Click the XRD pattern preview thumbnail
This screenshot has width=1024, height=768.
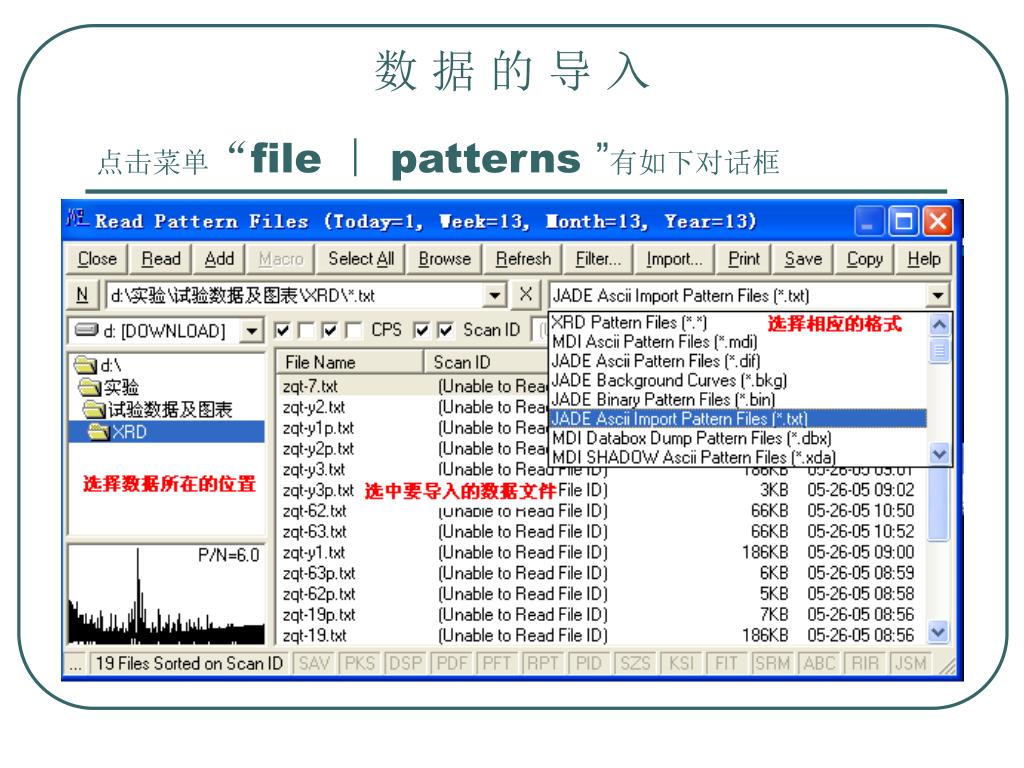tap(167, 594)
